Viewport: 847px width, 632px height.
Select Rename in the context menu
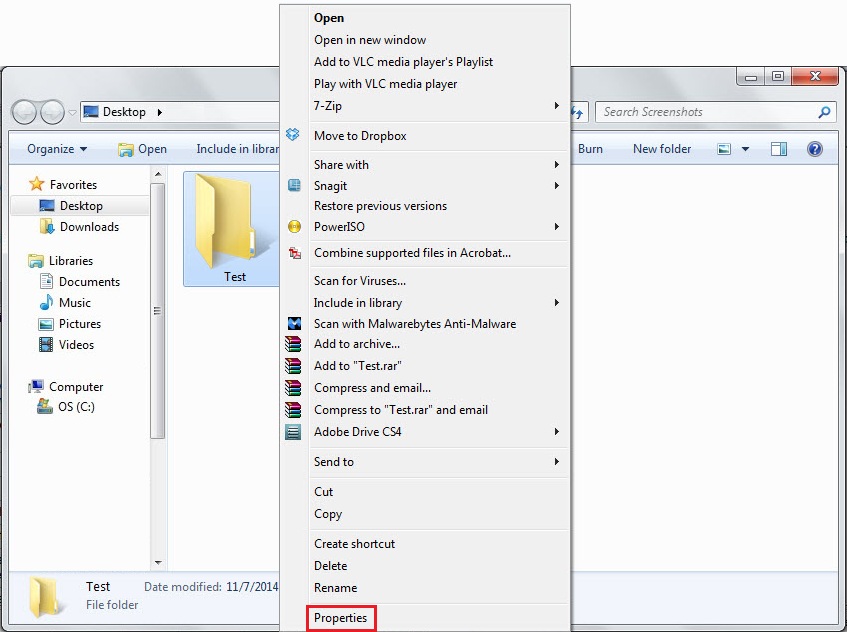(335, 588)
